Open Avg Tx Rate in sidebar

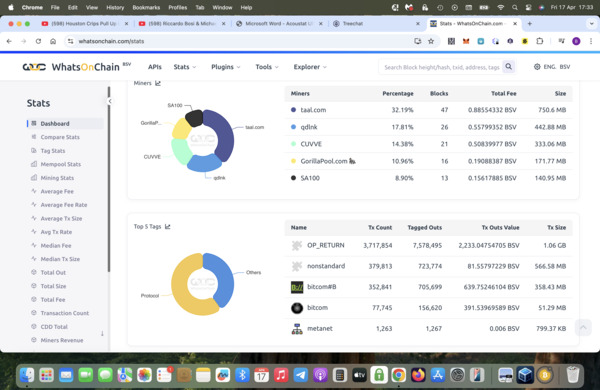[x=56, y=232]
